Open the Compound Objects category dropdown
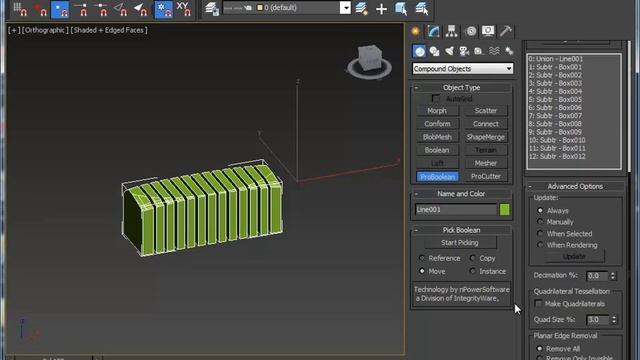The height and width of the screenshot is (360, 640). [462, 69]
